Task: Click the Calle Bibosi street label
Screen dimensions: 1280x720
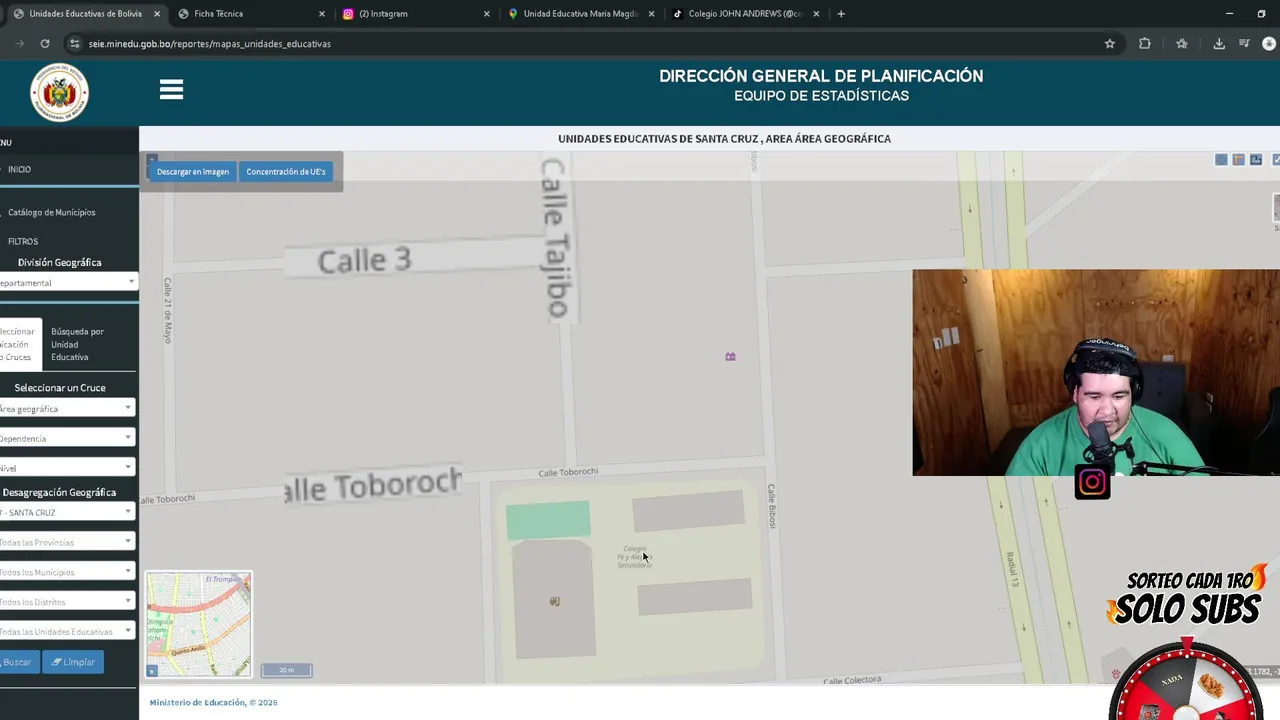Action: [x=772, y=506]
